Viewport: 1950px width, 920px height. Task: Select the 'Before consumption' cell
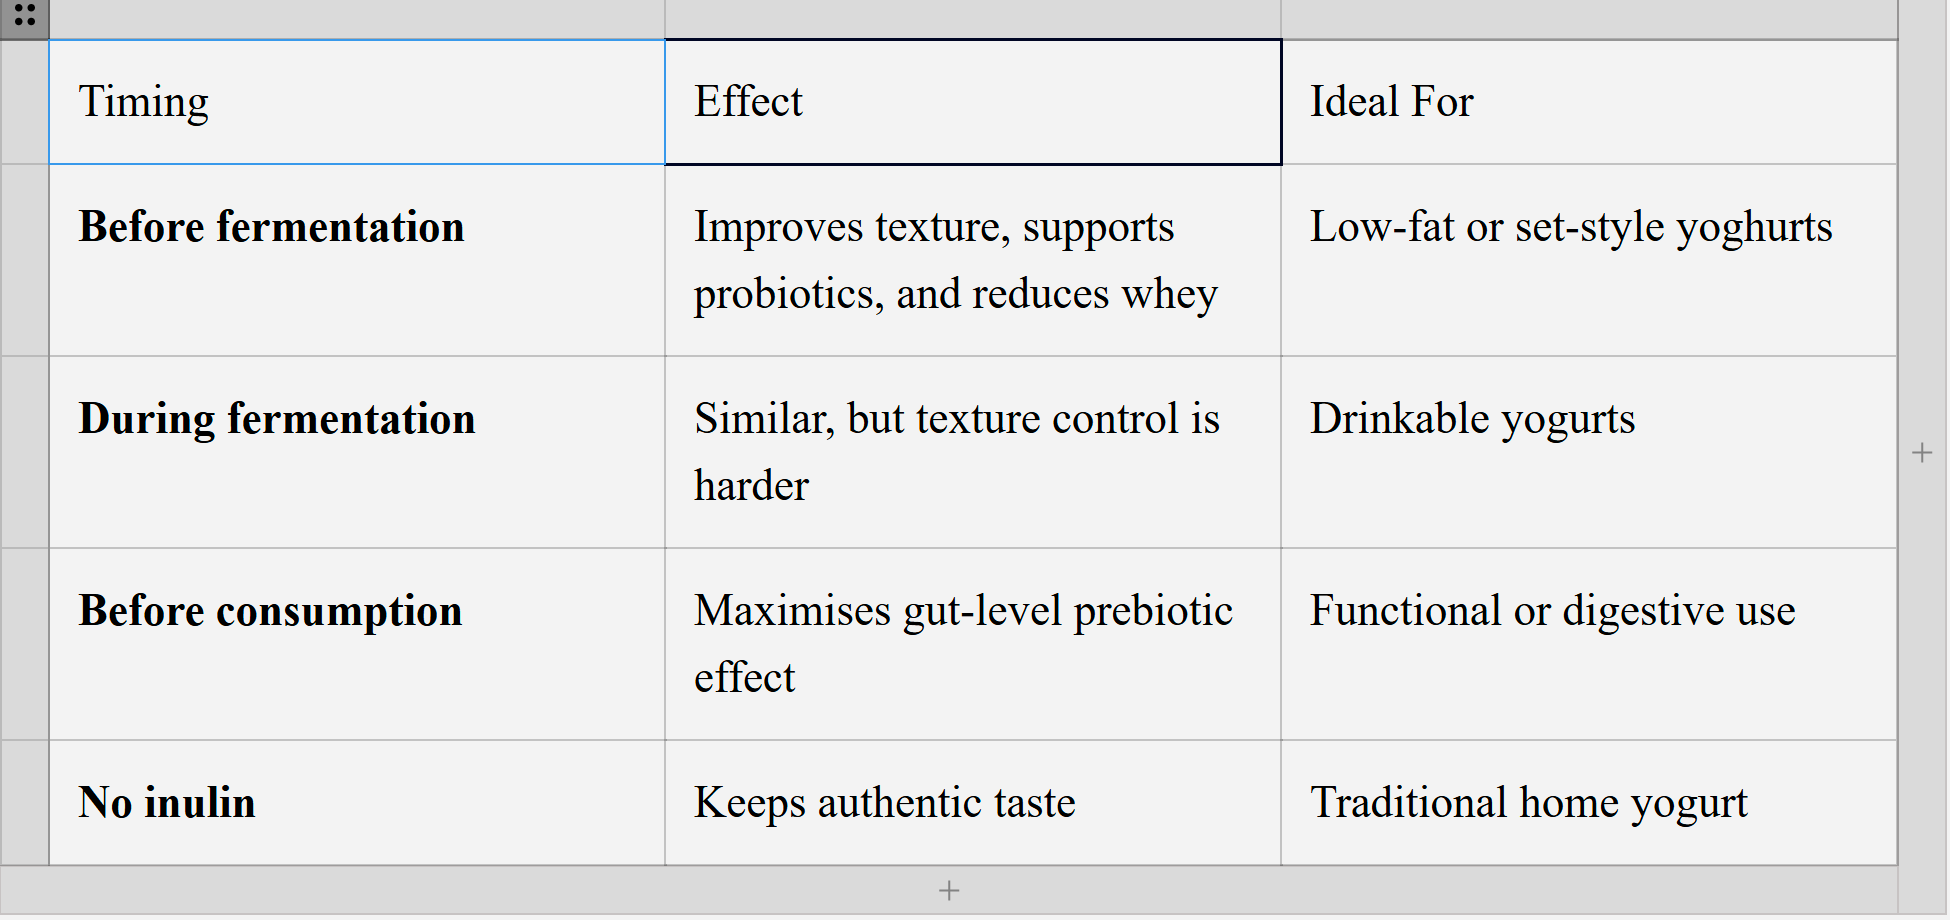[356, 644]
